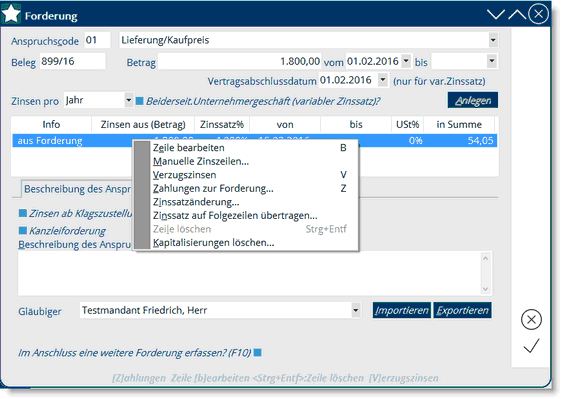The image size is (562, 399).
Task: Click the description text area scrollbar down arrow
Action: pos(485,289)
